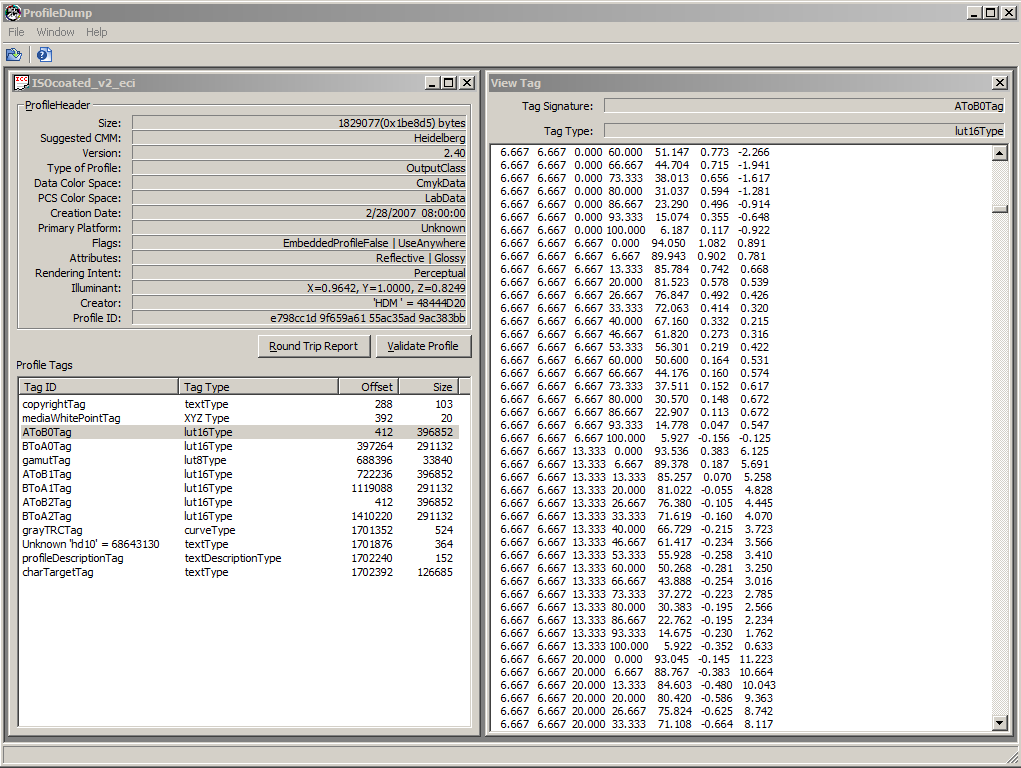Screen dimensions: 1021x768
Task: Click the Round Trip Report button
Action: [313, 346]
